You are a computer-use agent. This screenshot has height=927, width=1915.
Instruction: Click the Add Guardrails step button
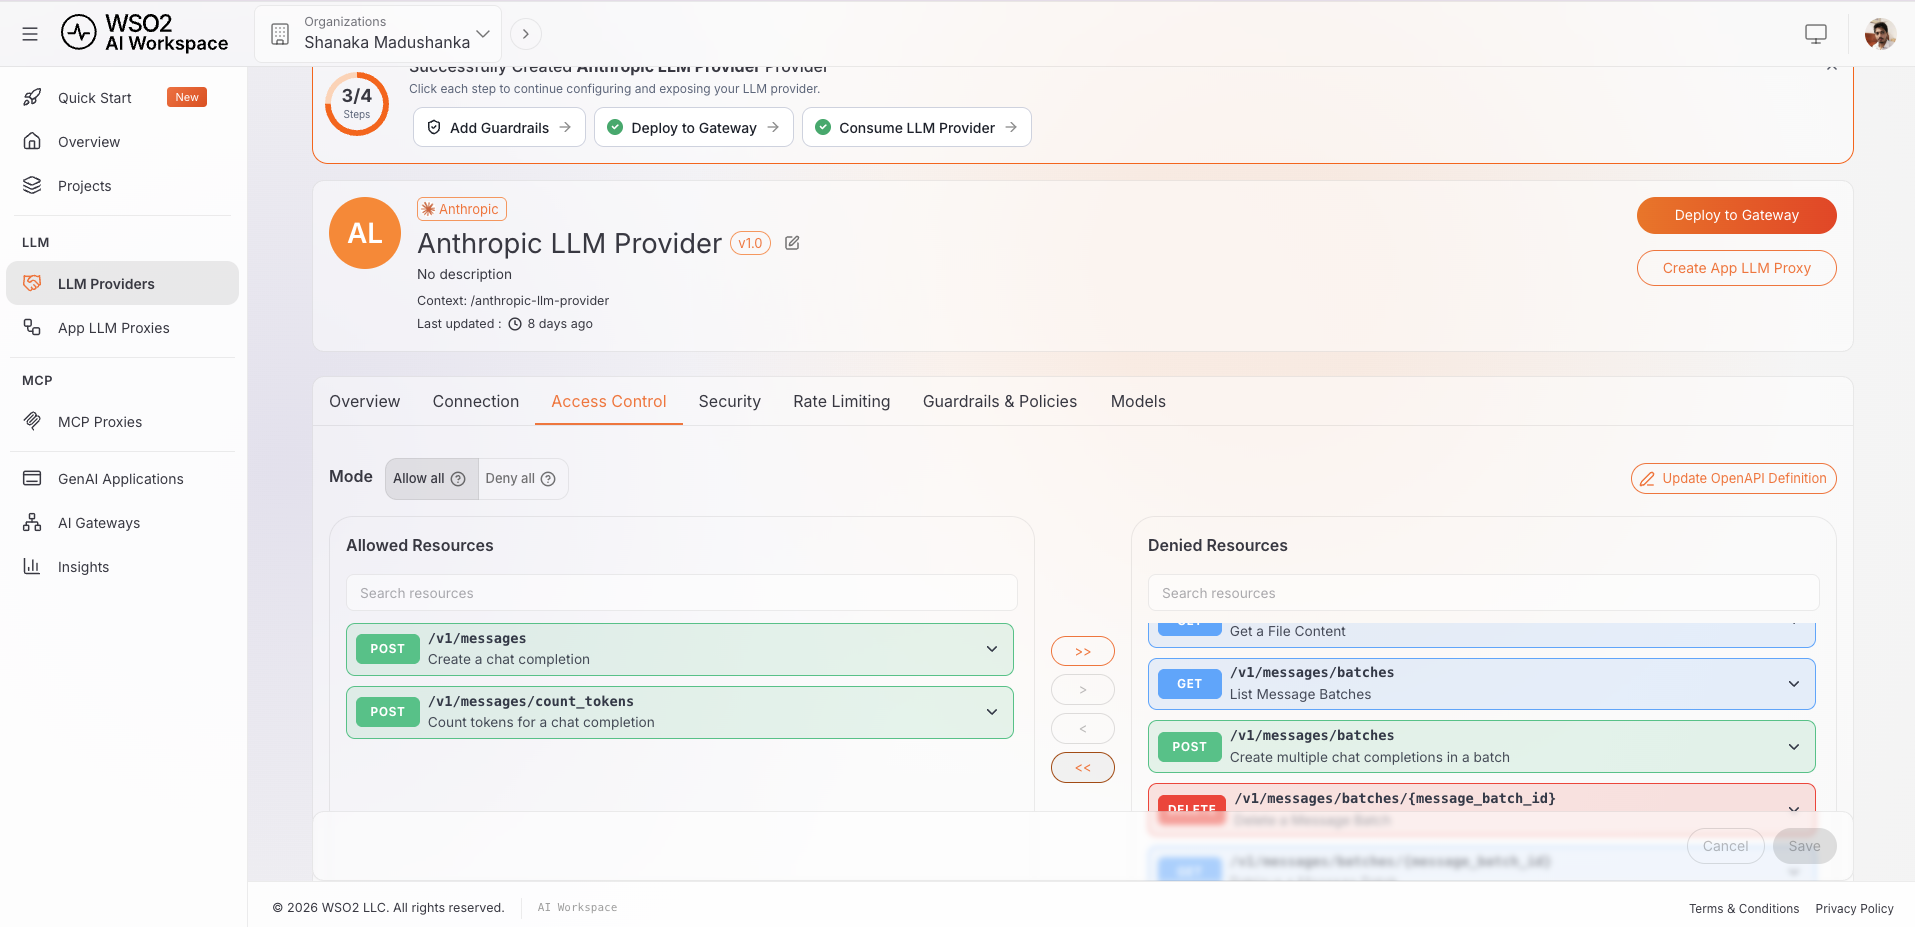click(x=499, y=127)
